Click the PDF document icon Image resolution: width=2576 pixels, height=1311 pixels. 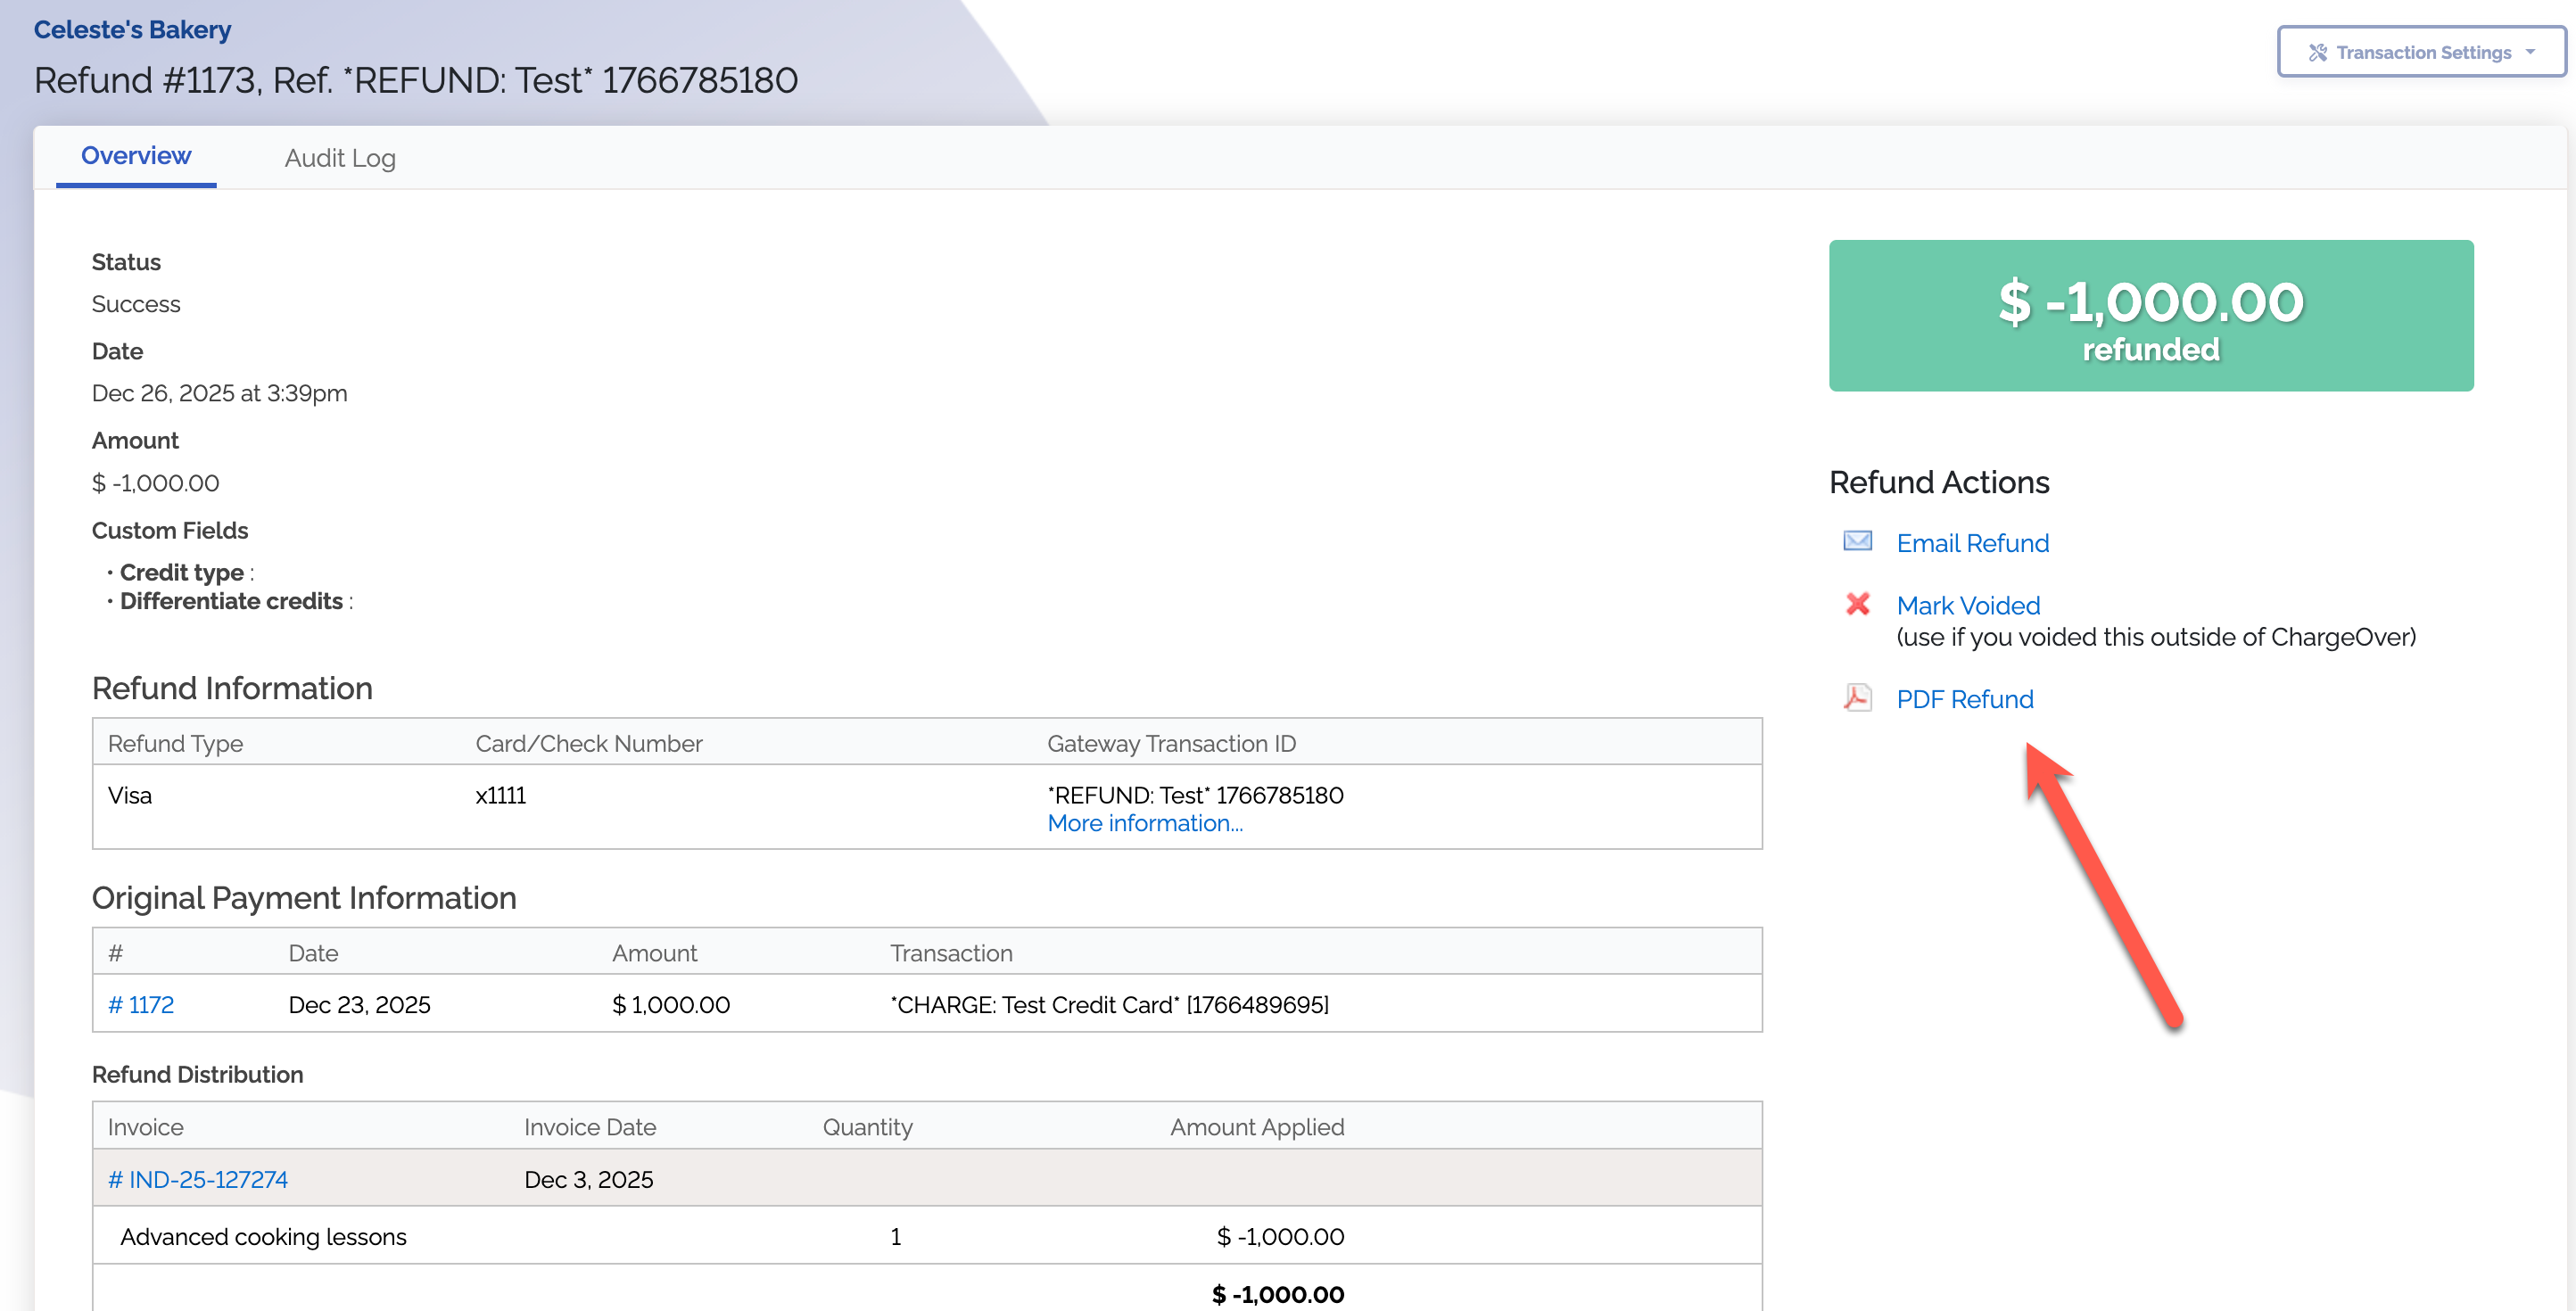click(1857, 697)
